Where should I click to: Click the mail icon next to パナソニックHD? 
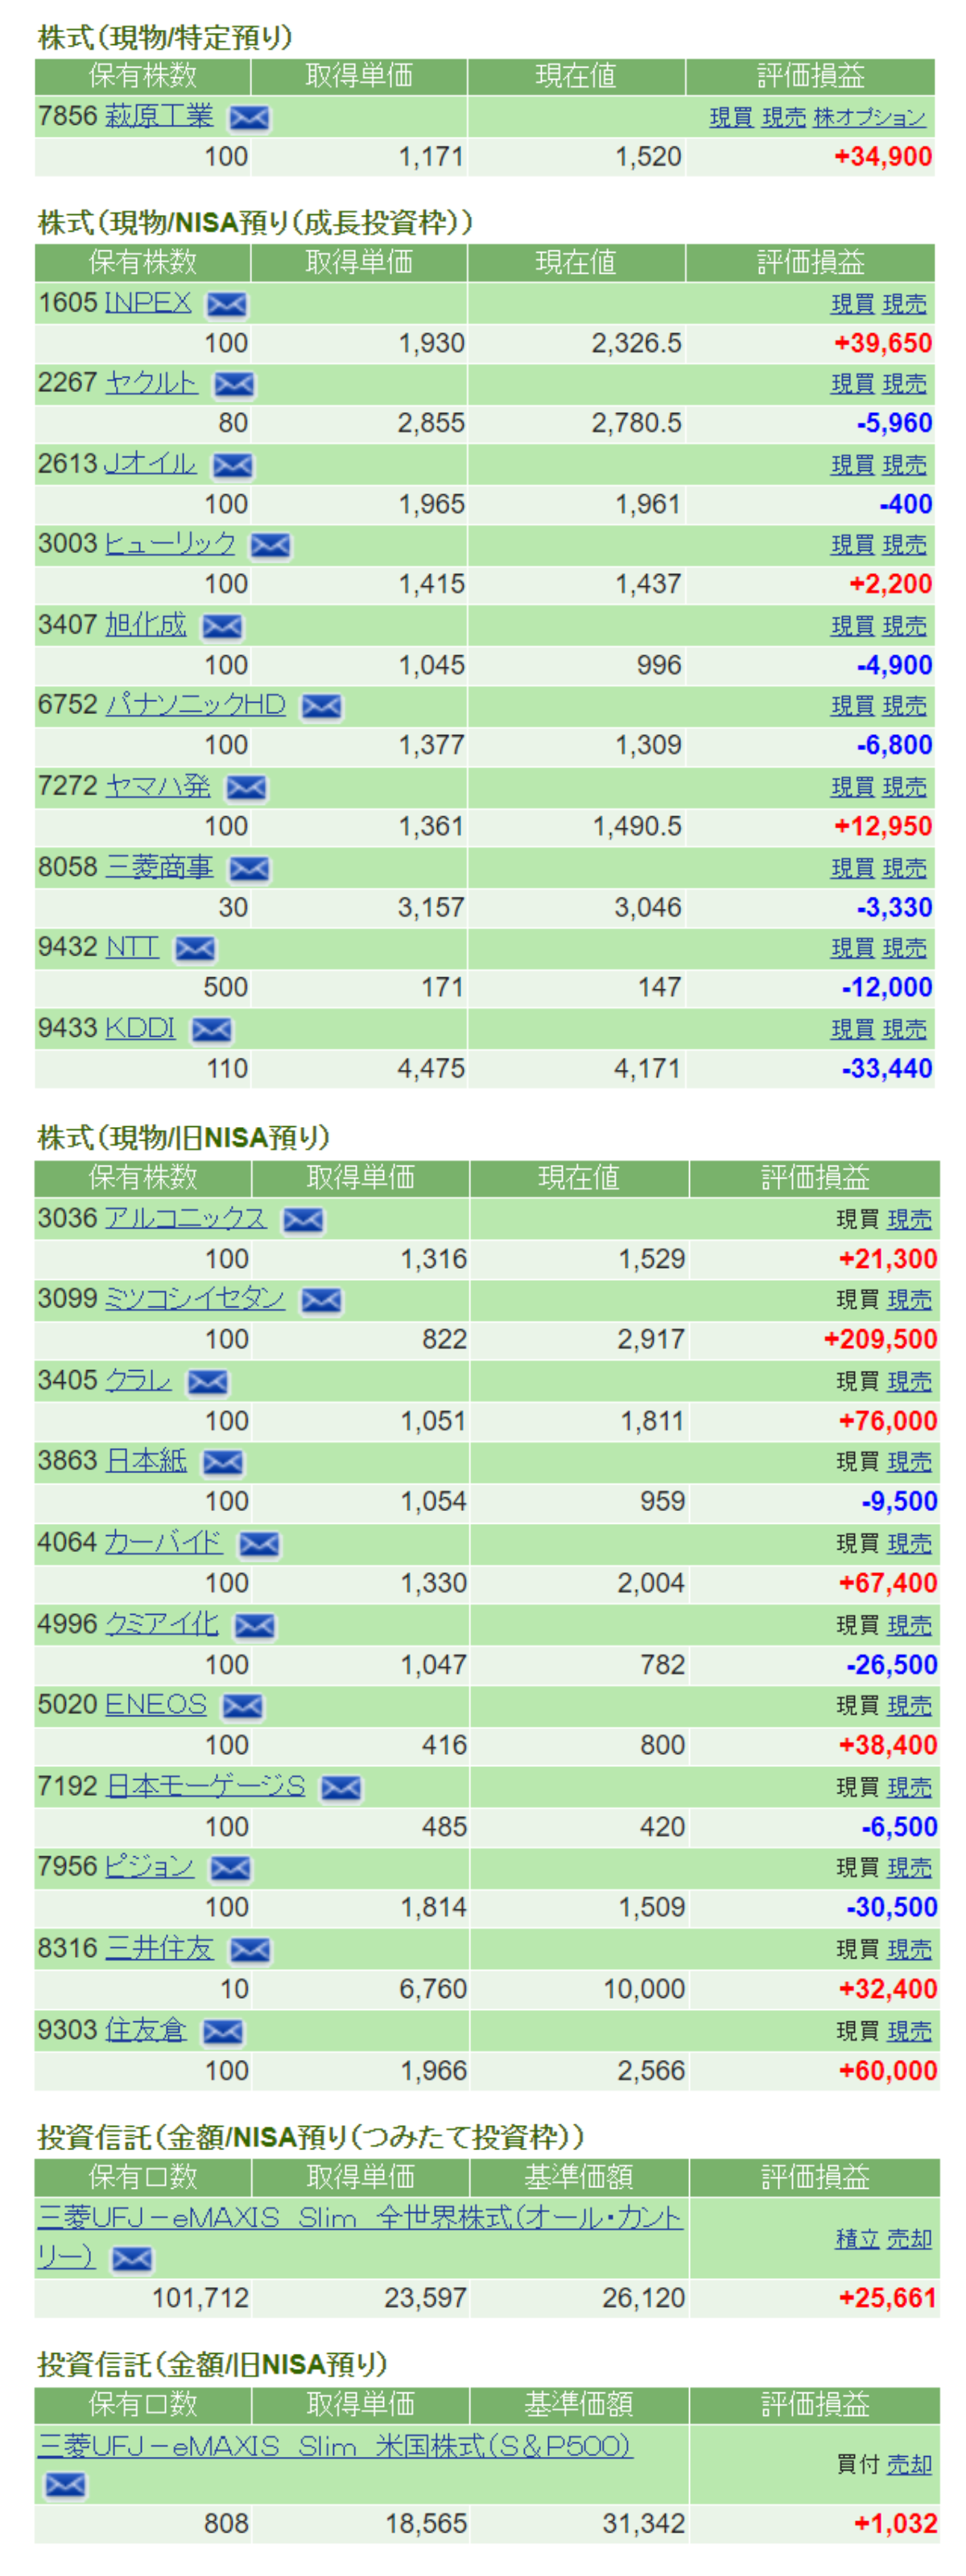point(321,707)
